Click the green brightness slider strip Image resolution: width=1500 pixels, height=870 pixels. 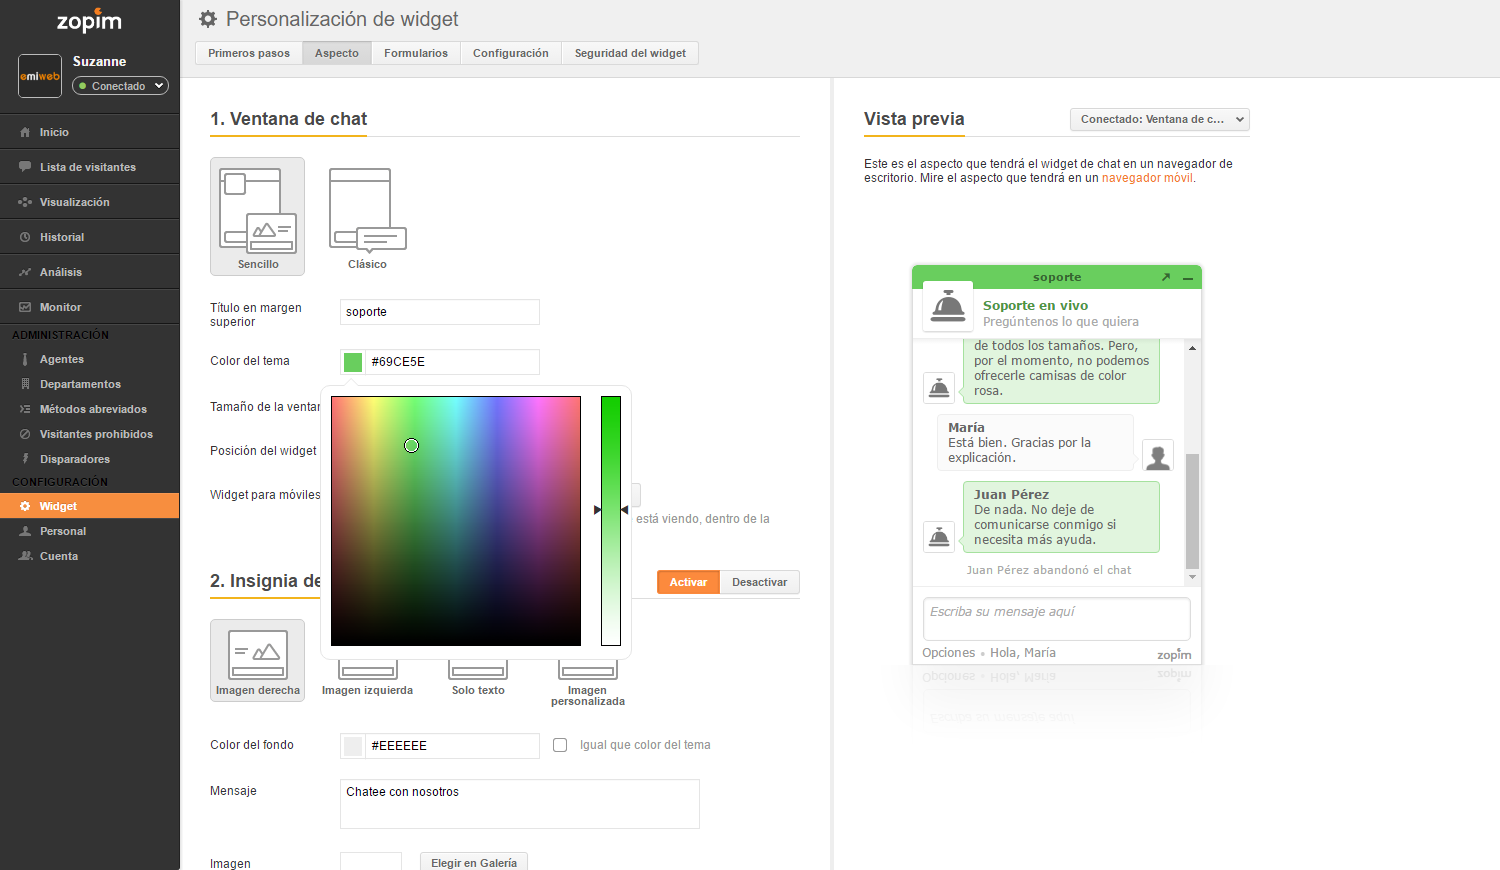pyautogui.click(x=611, y=521)
